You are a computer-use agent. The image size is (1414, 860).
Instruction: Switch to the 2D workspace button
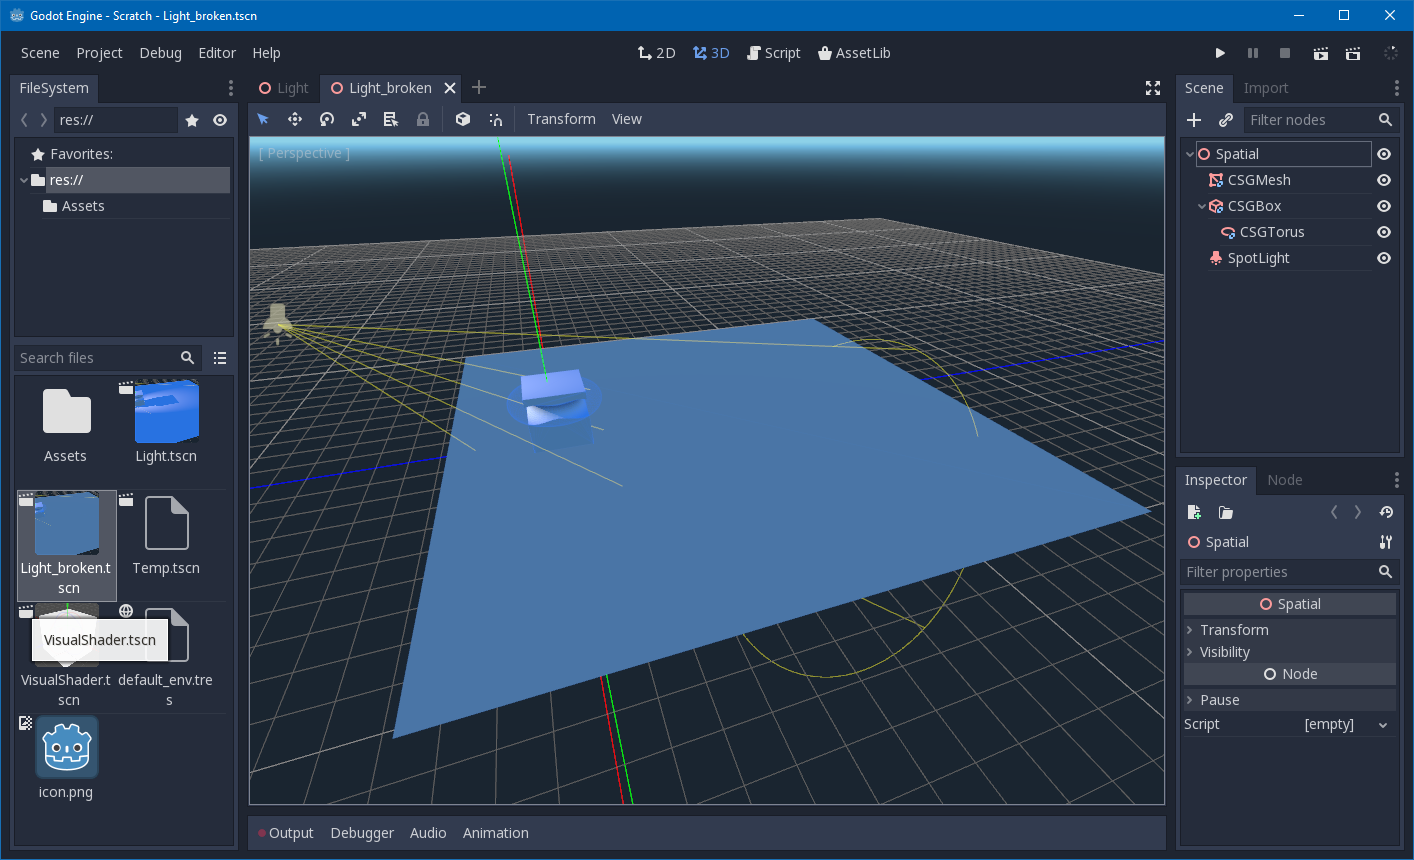click(656, 53)
